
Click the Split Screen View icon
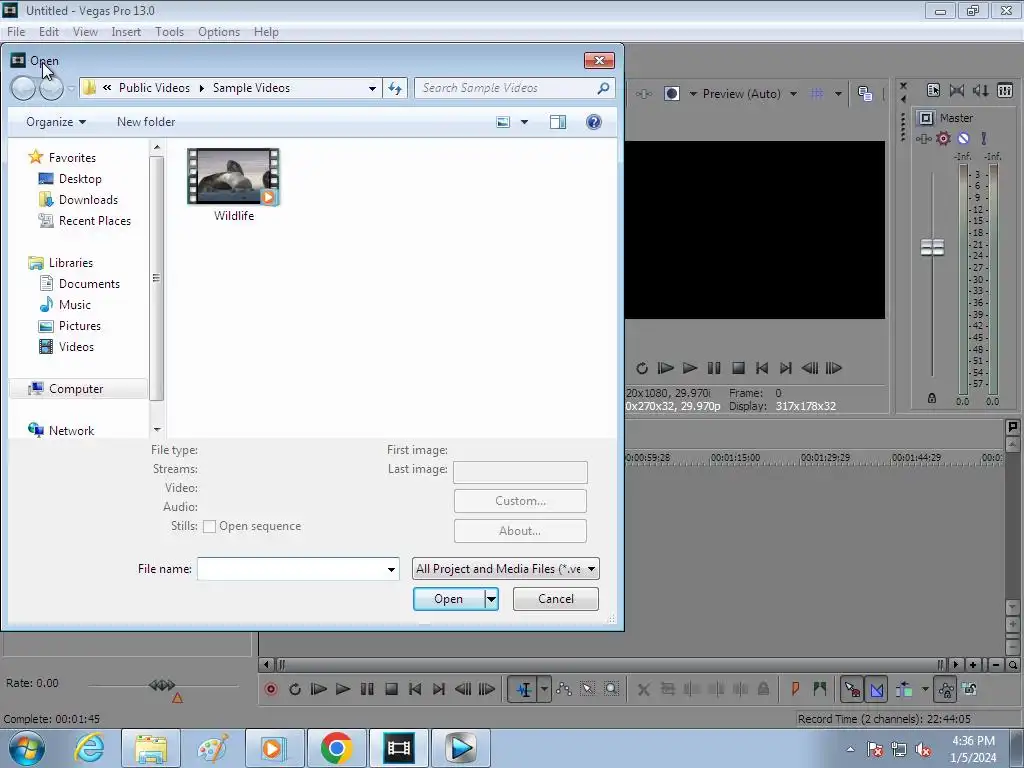pyautogui.click(x=671, y=94)
